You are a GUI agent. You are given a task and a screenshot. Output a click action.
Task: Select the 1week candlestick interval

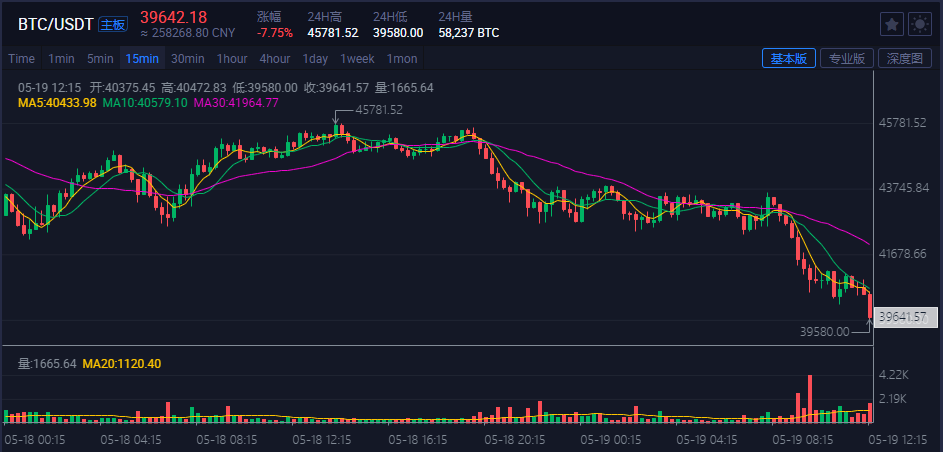coord(357,58)
